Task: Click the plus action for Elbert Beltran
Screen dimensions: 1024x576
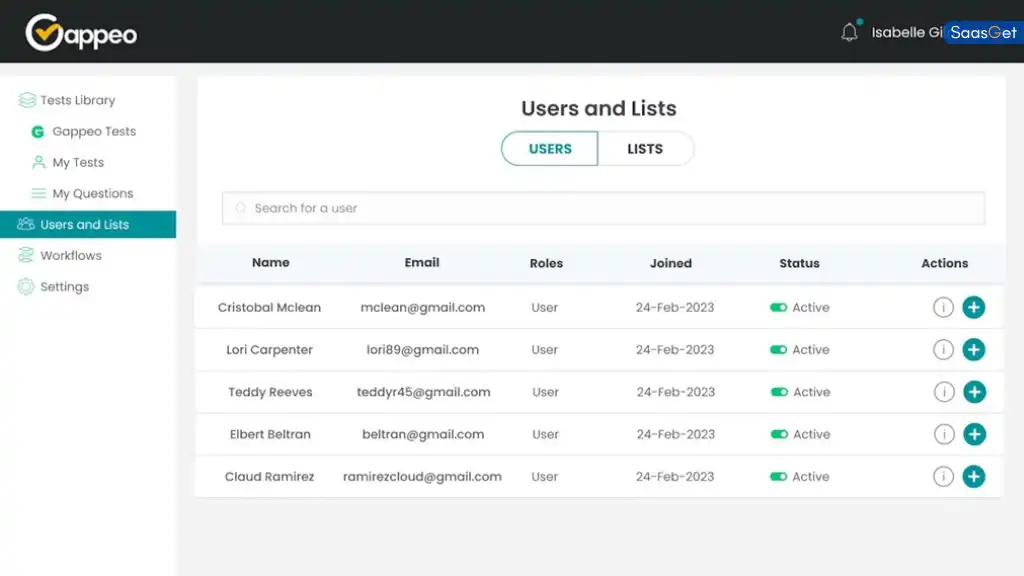Action: (974, 434)
